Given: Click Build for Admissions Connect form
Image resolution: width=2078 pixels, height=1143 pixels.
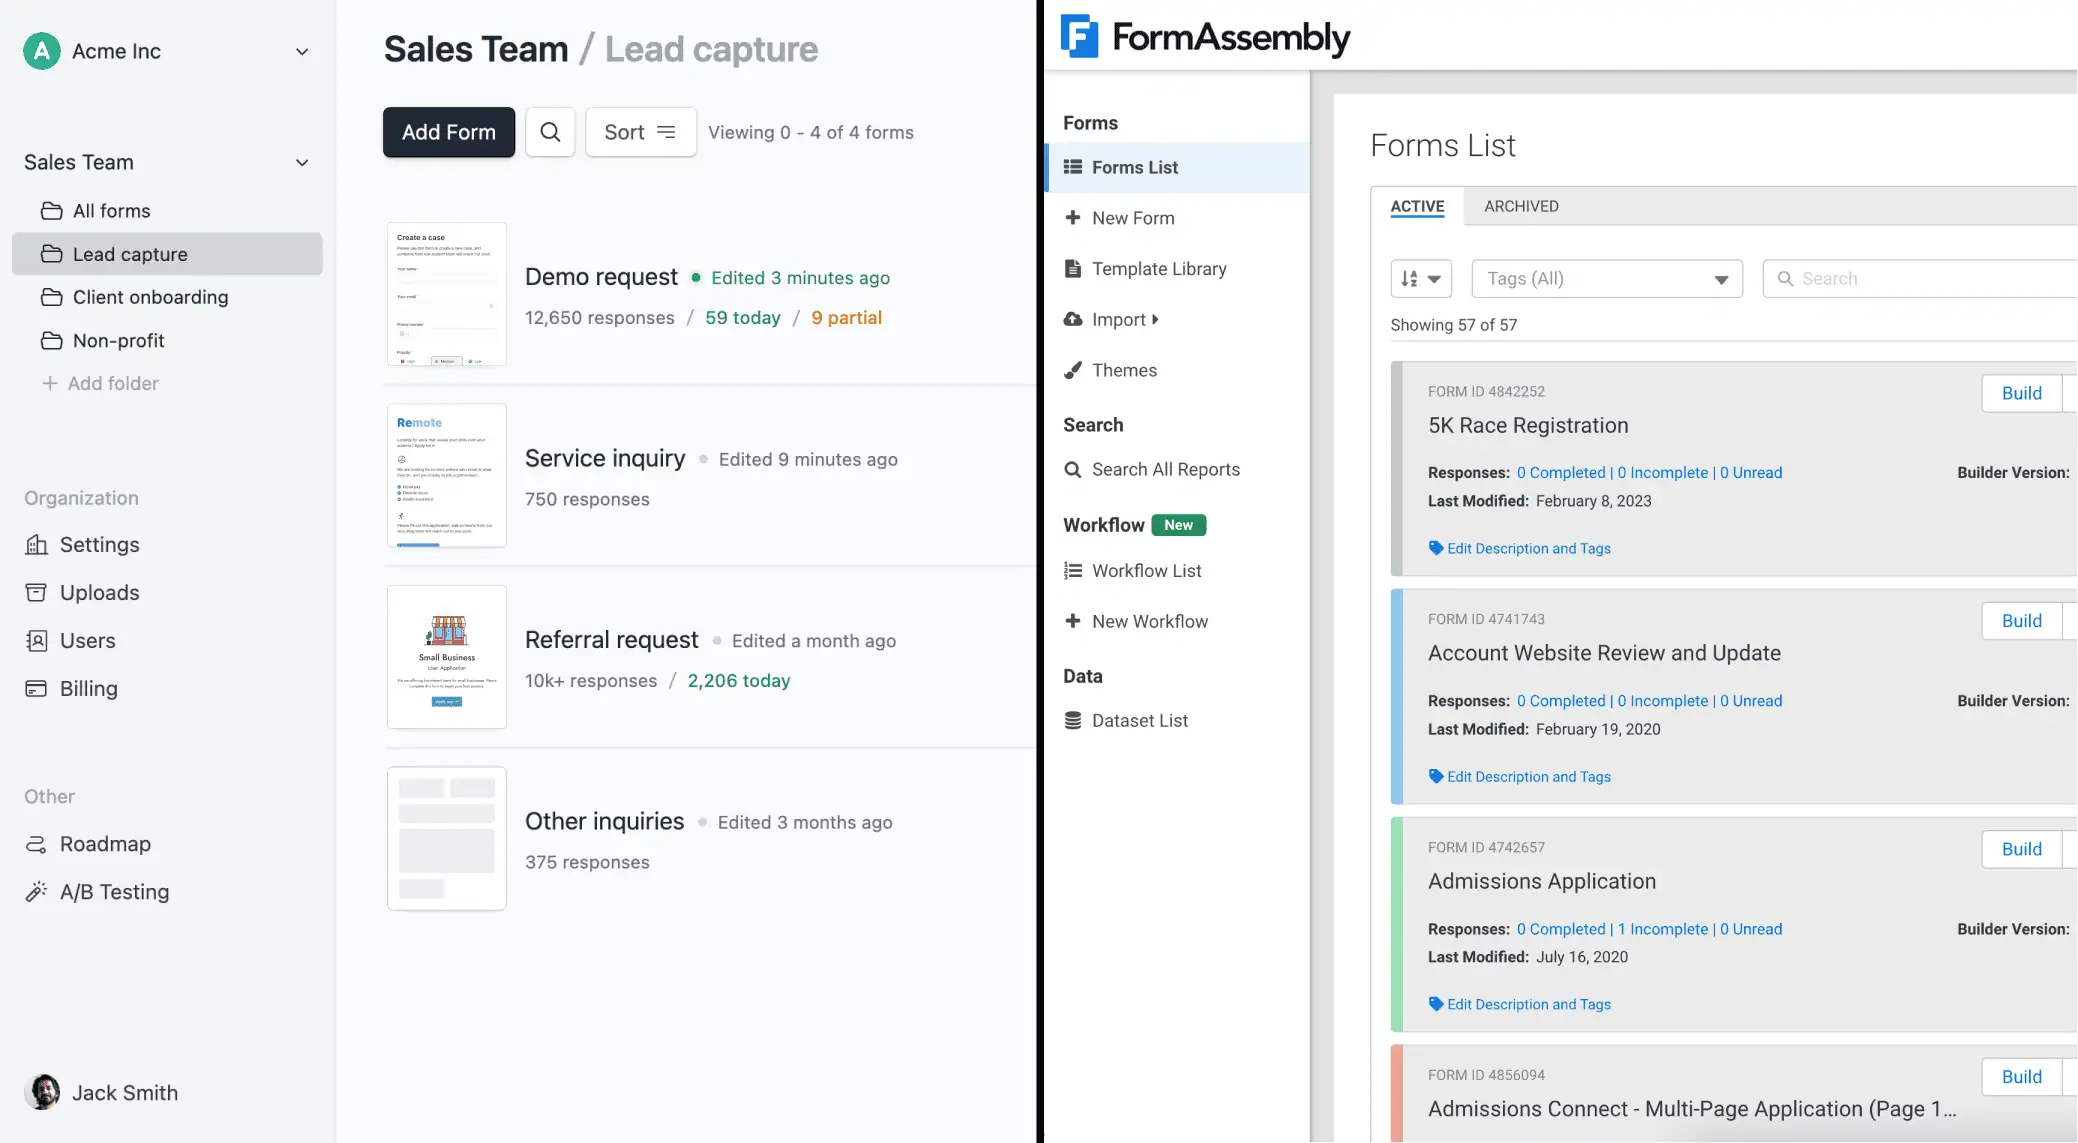Looking at the screenshot, I should point(2021,1077).
